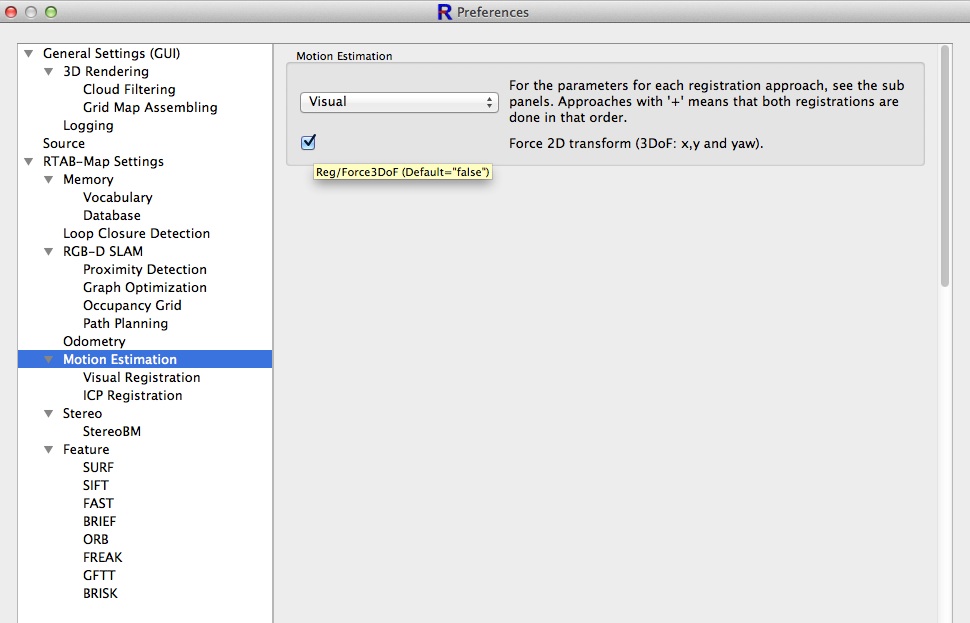
Task: Go to Loop Closure Detection settings
Action: [136, 234]
